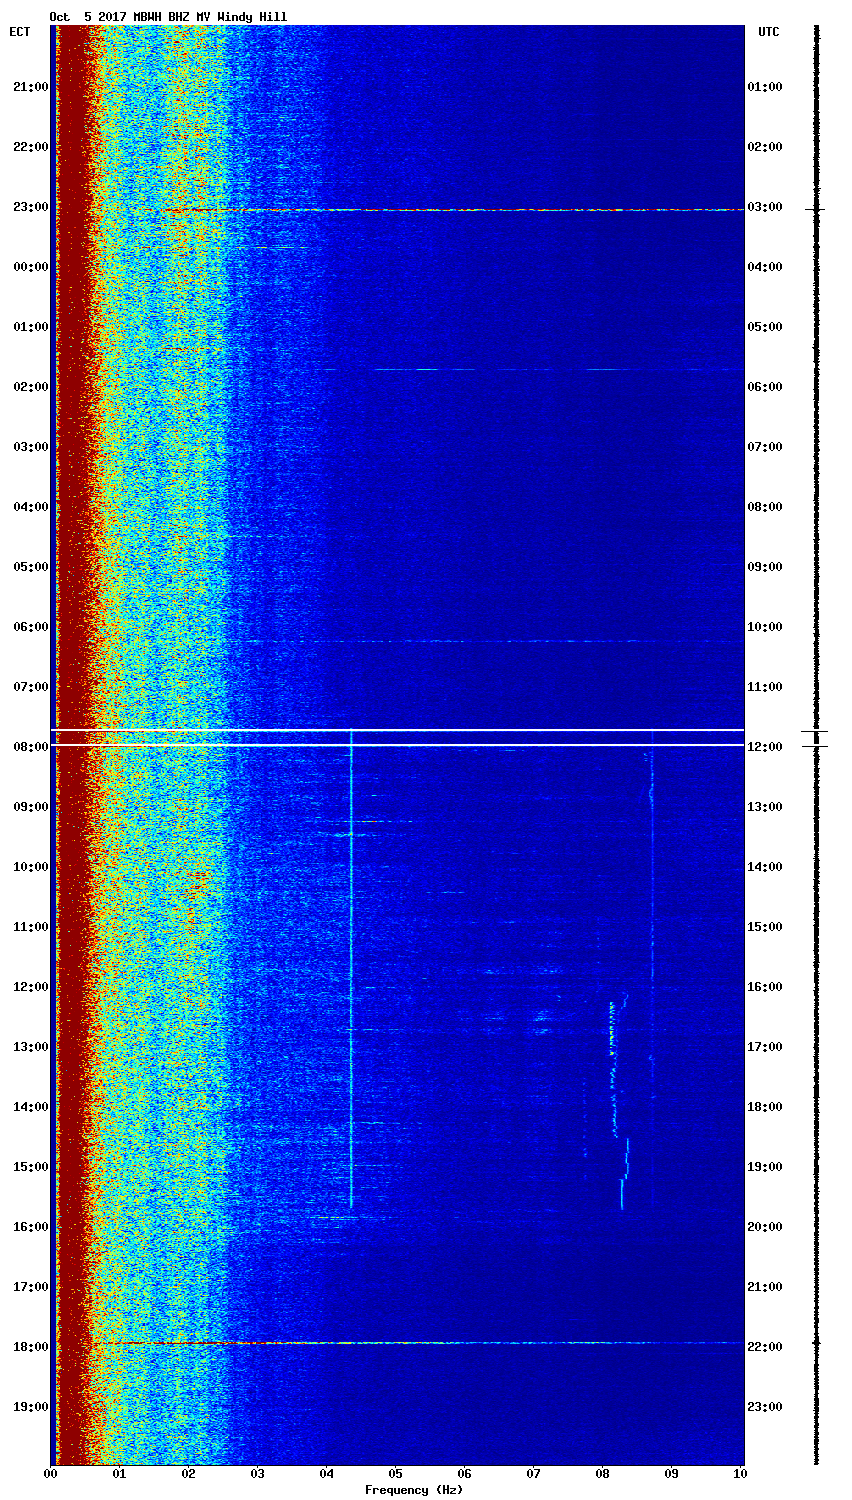The width and height of the screenshot is (852, 1500).
Task: Click the UTC time label 12:00
Action: coord(765,747)
